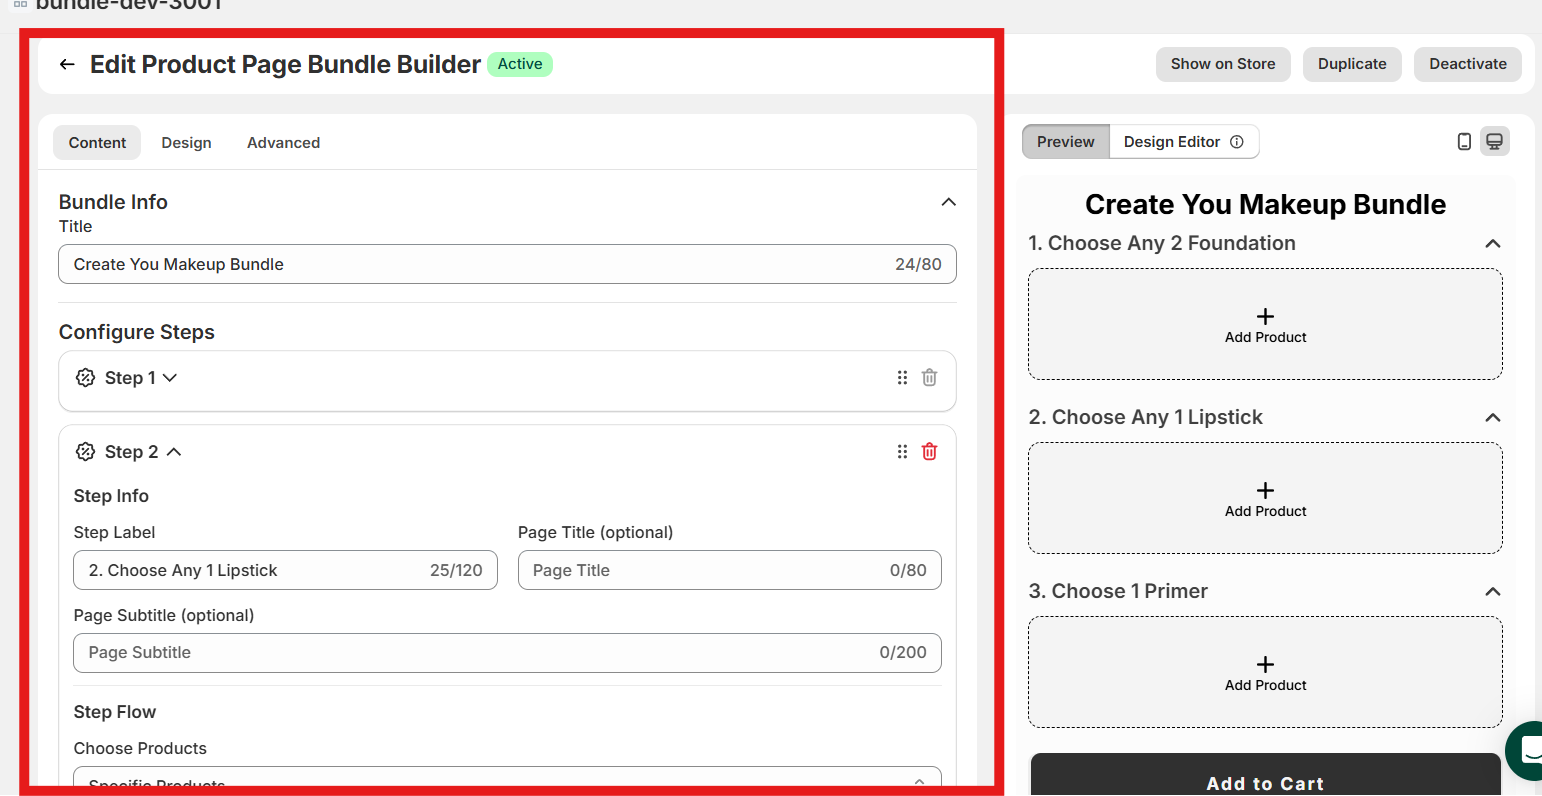Click into the Page Subtitle field
The width and height of the screenshot is (1542, 796).
coord(480,653)
